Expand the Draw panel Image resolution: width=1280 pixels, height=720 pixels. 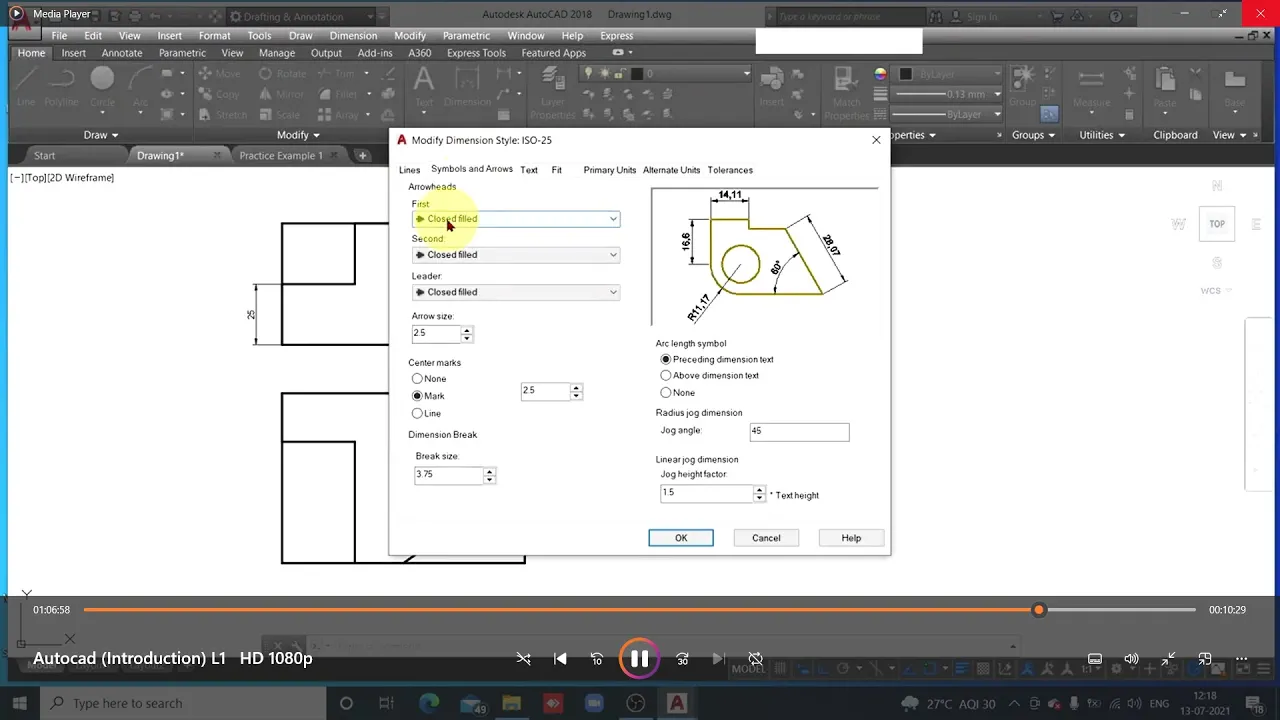pyautogui.click(x=101, y=135)
